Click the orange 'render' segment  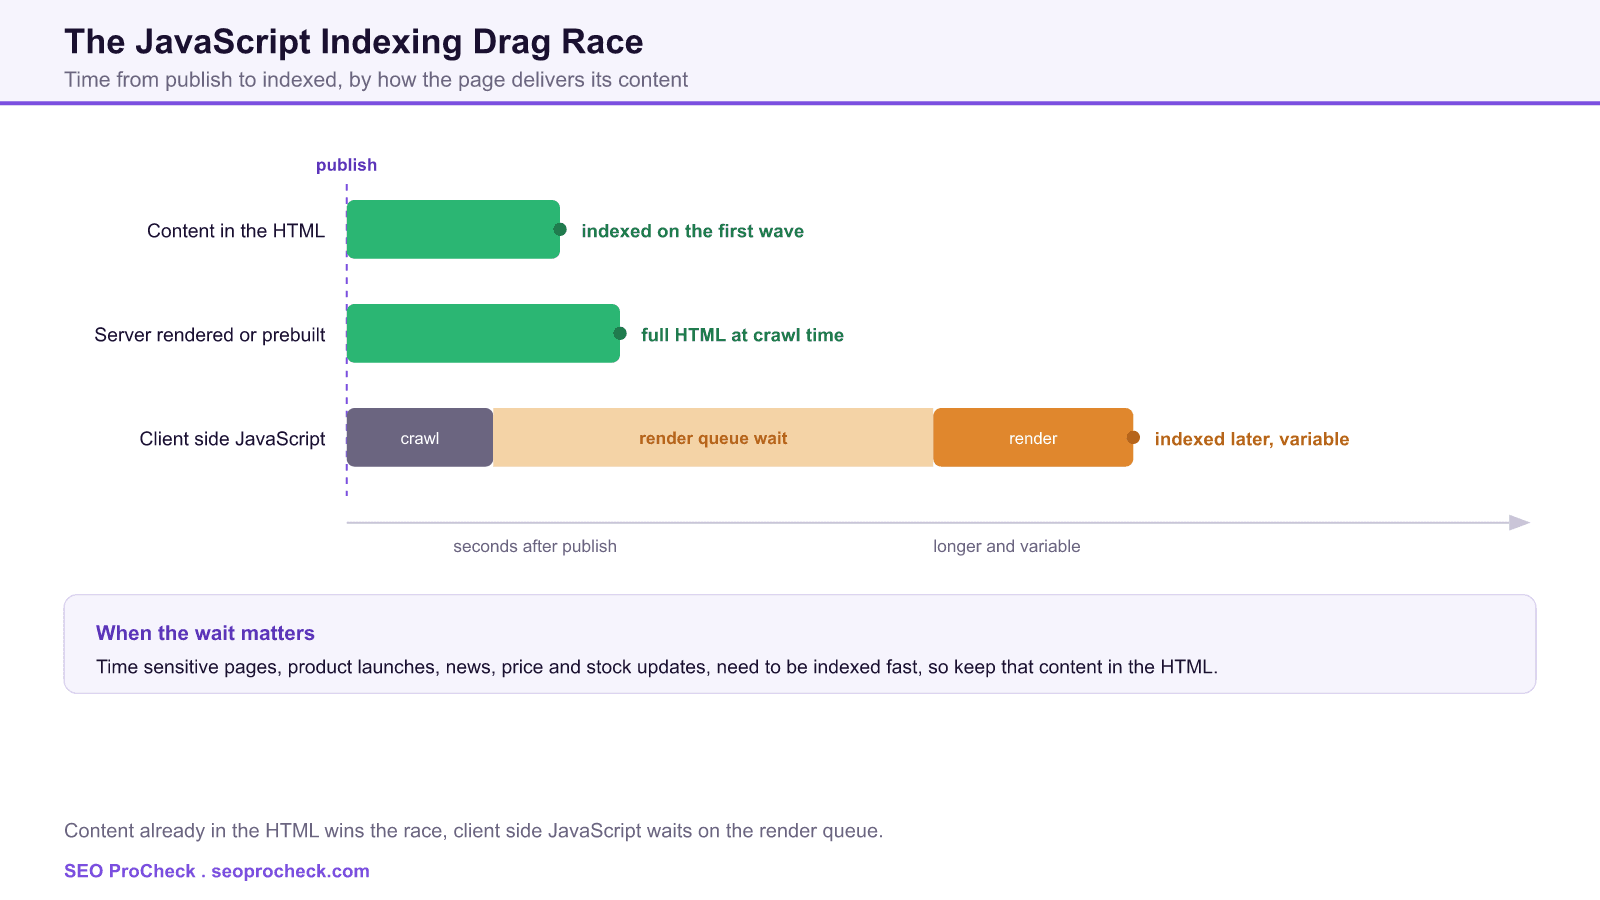[x=1033, y=437]
